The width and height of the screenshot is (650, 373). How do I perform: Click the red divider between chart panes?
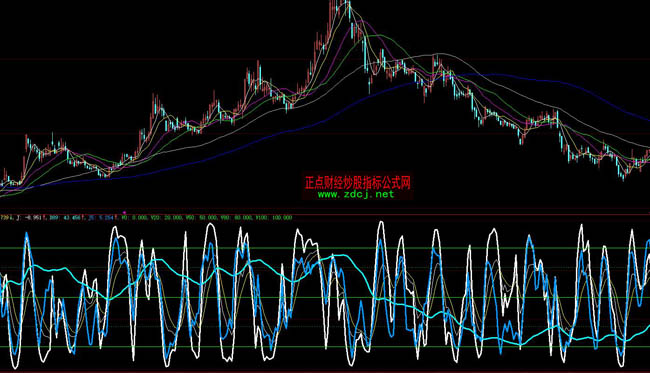coord(325,214)
